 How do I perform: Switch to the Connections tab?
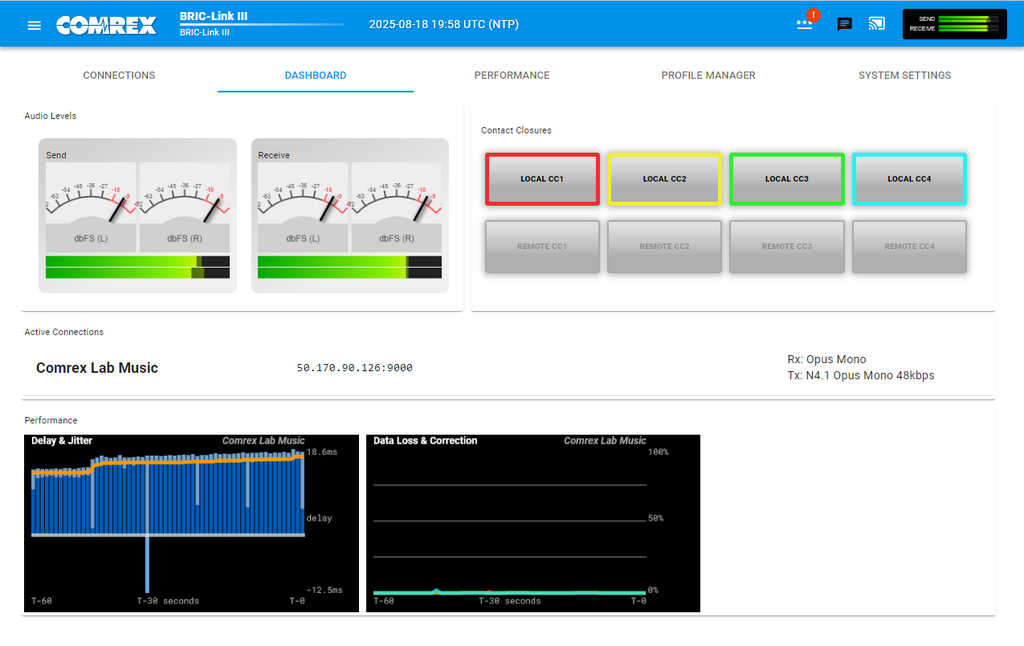coord(119,75)
